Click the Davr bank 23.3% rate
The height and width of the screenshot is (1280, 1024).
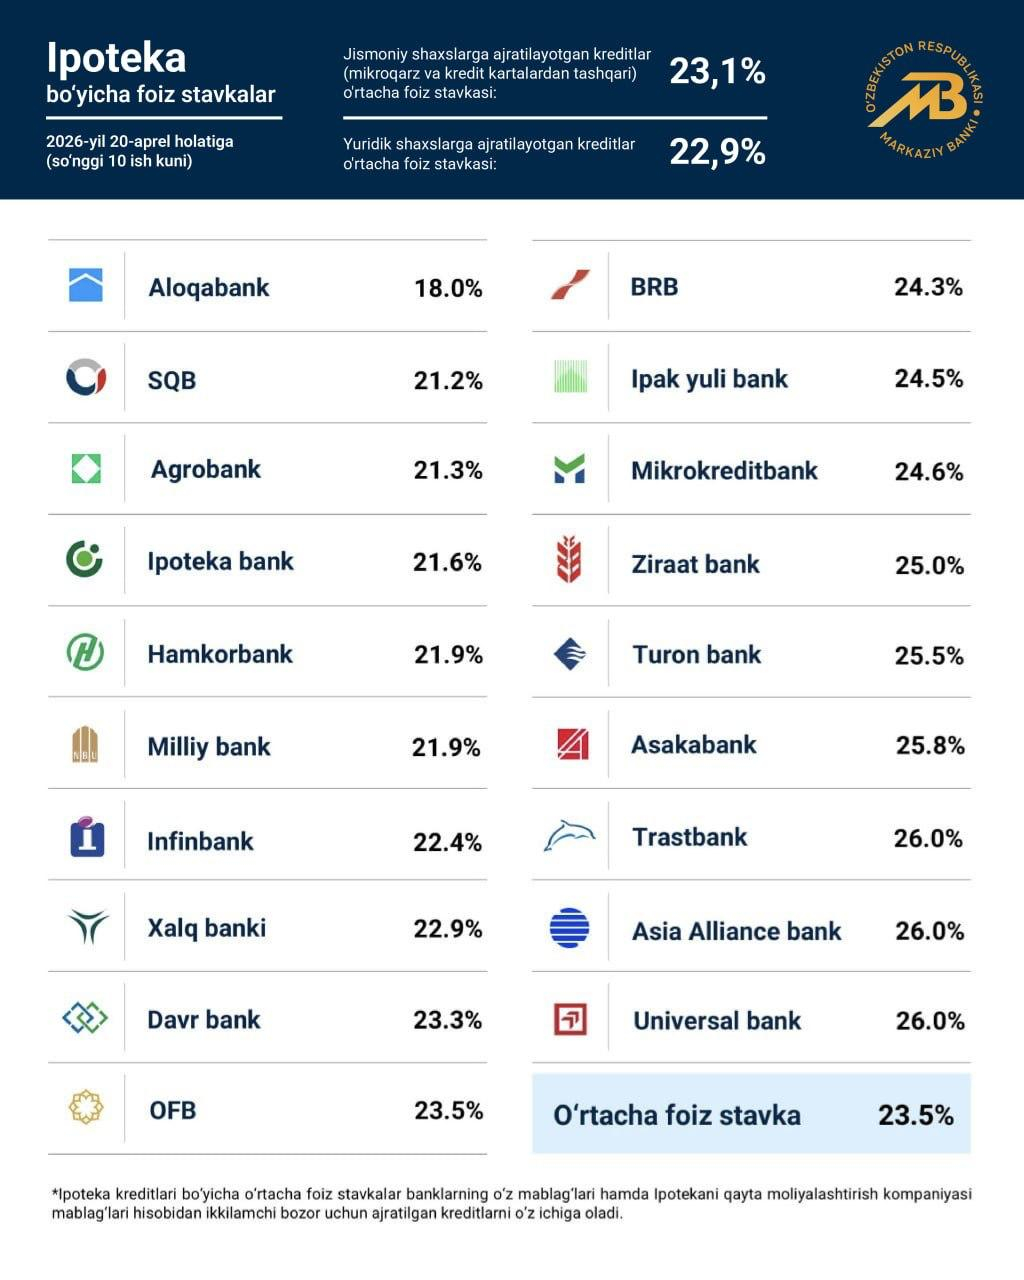(447, 1020)
